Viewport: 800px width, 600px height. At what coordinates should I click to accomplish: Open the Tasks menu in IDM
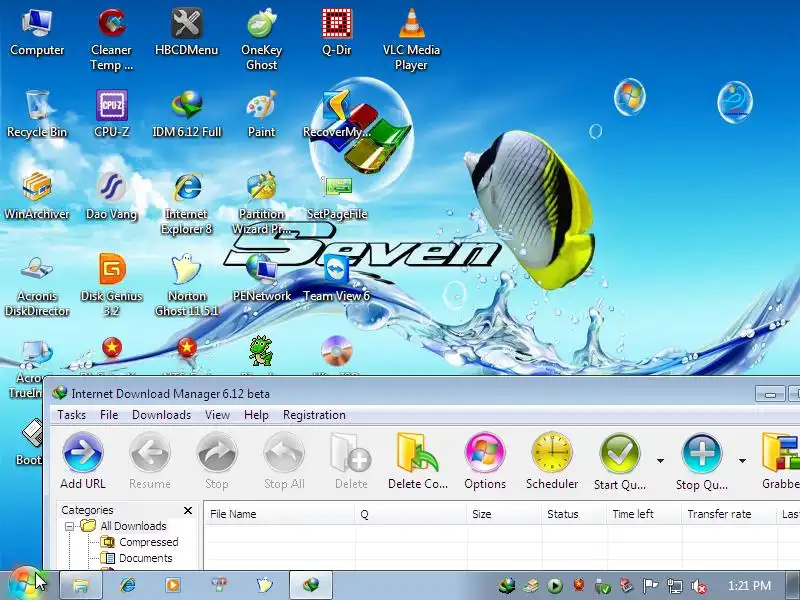point(71,415)
